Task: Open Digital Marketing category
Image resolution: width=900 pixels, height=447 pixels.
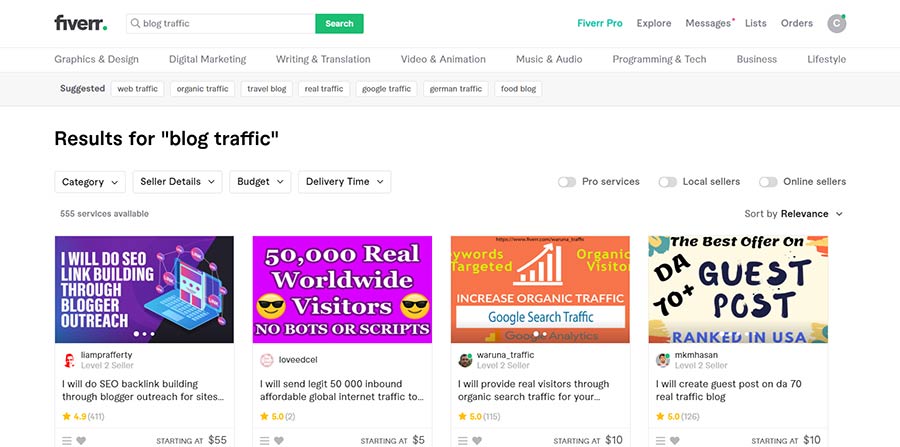Action: pos(207,59)
